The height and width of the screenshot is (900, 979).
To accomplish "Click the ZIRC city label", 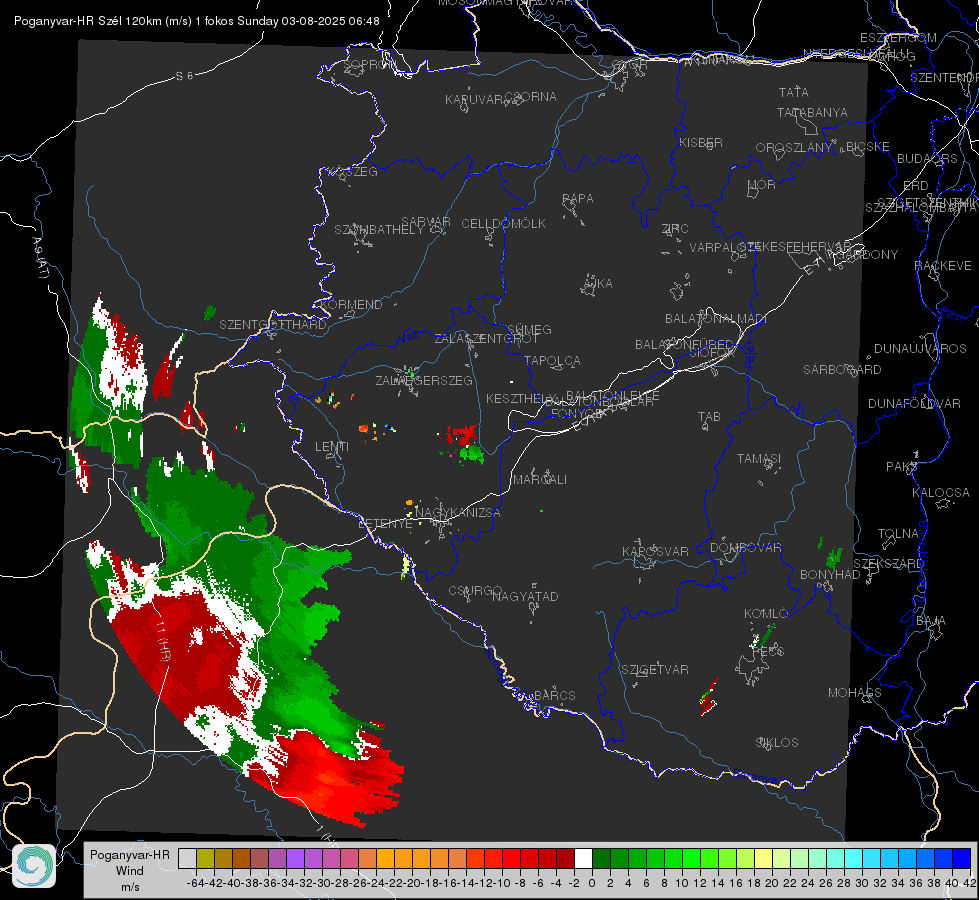I will pyautogui.click(x=675, y=229).
